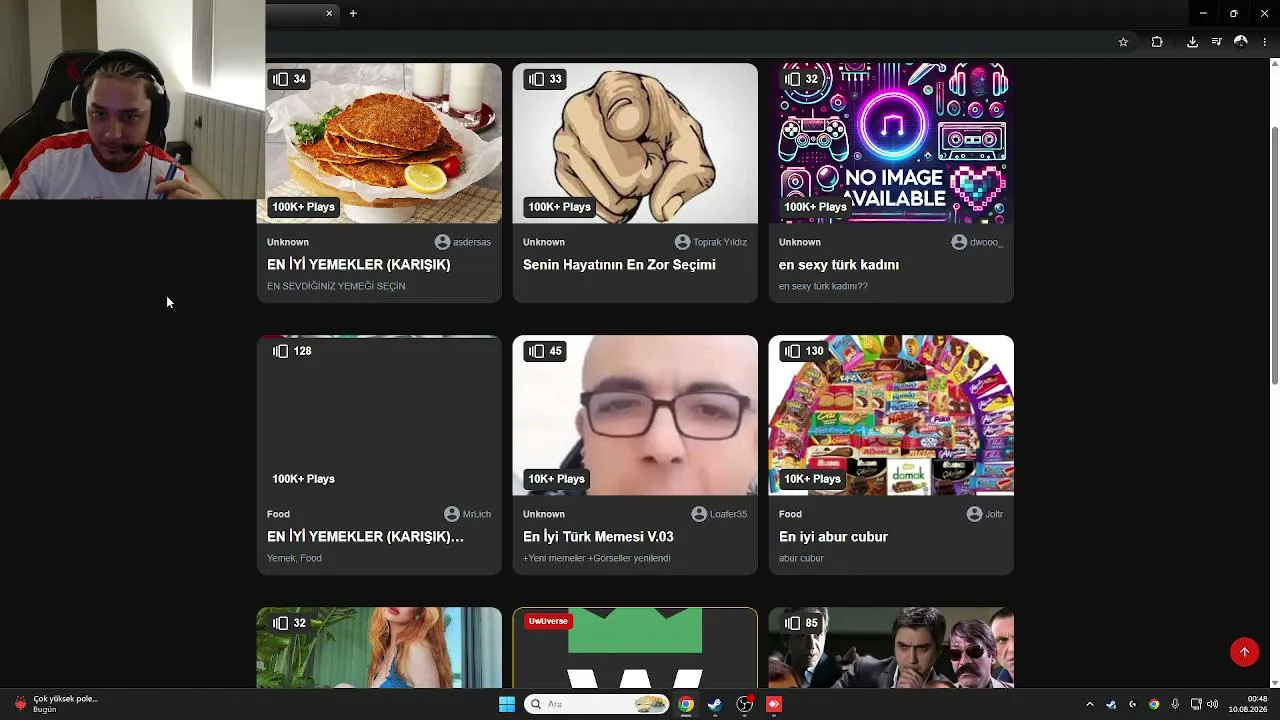The image size is (1280, 720).
Task: Bookmark this page with the star icon
Action: click(x=1123, y=42)
